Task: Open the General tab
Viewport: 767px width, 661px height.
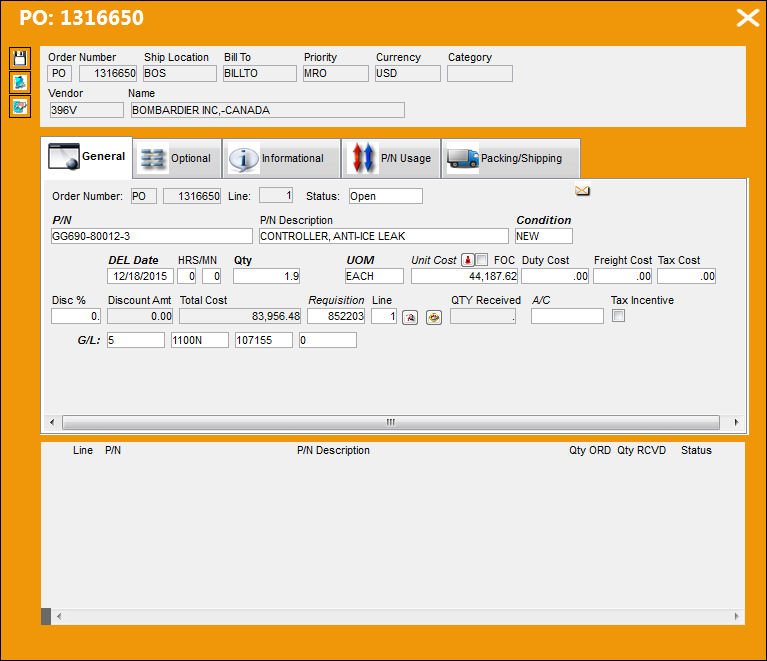Action: tap(87, 157)
